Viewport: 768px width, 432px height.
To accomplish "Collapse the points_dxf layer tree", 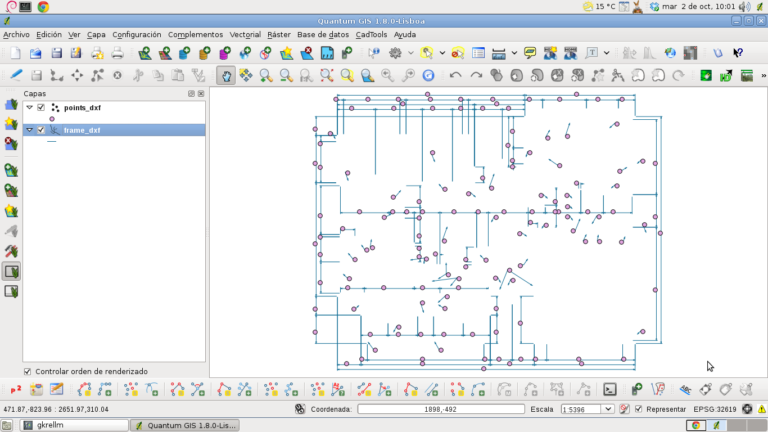I will [29, 107].
